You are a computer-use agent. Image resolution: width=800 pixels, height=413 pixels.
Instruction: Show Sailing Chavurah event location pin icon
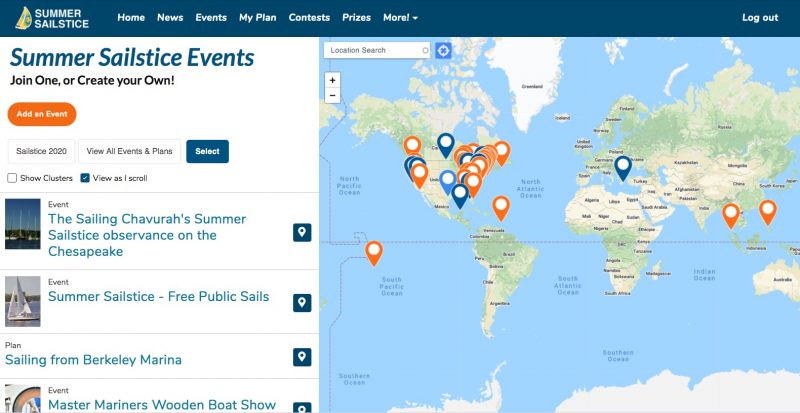[302, 232]
